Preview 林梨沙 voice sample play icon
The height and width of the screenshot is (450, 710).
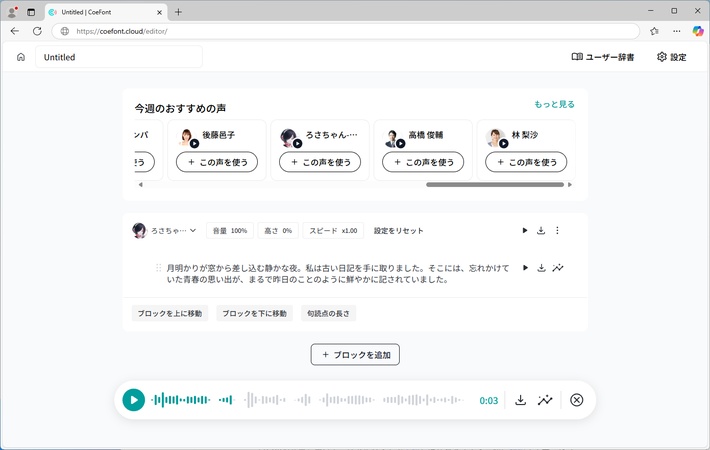pyautogui.click(x=504, y=144)
